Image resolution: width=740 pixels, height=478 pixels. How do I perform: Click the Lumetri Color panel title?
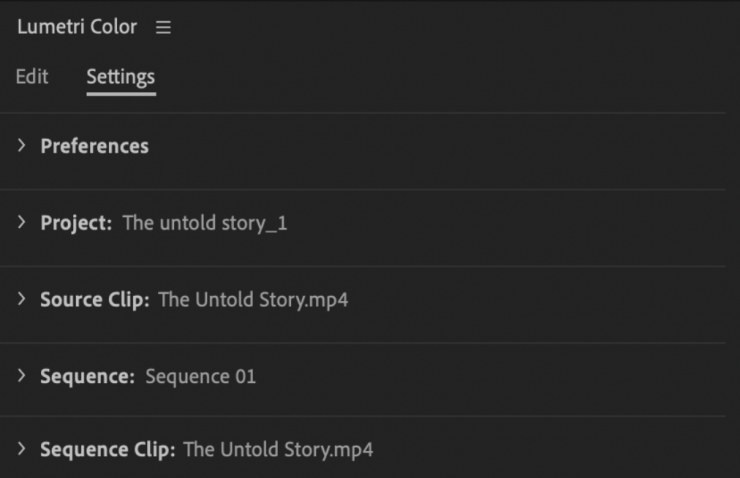(76, 27)
